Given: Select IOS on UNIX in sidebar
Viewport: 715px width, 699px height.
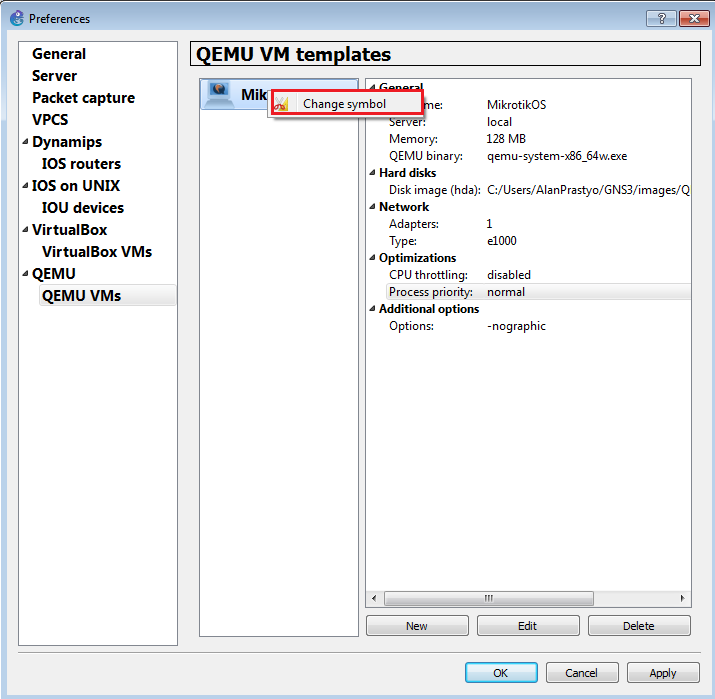Looking at the screenshot, I should click(x=76, y=186).
